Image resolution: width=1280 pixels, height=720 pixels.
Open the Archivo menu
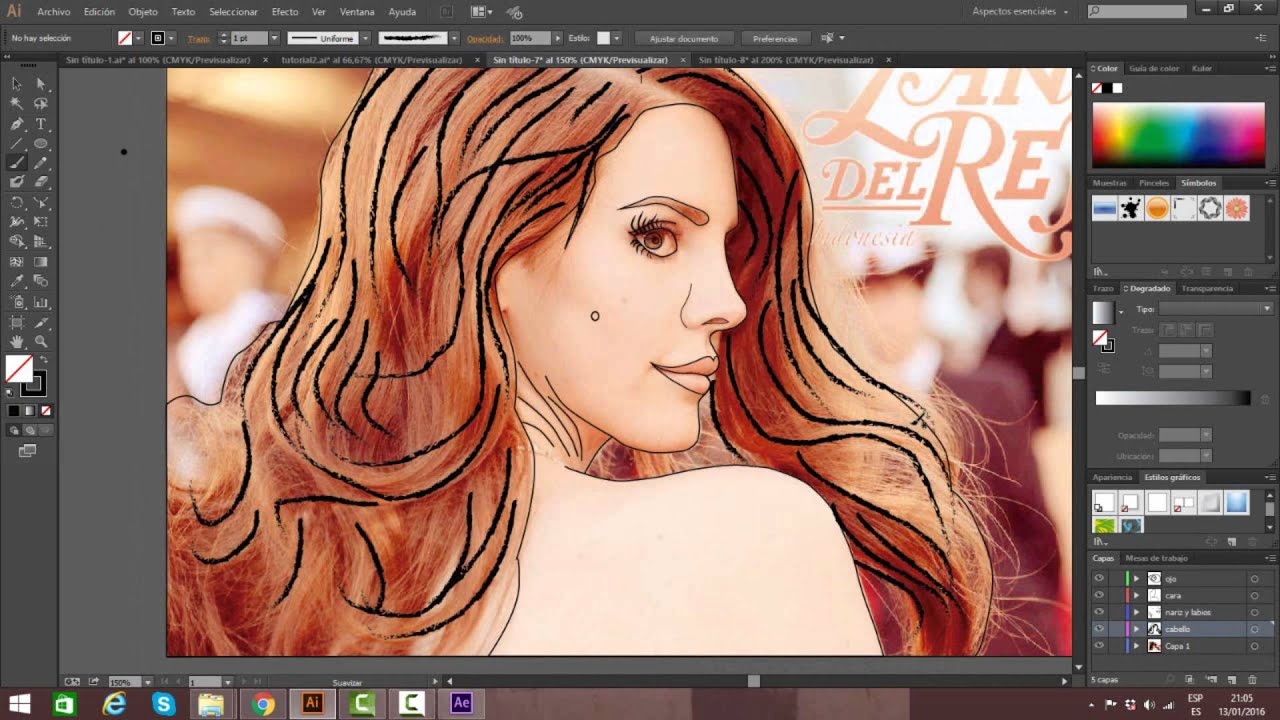coord(53,12)
